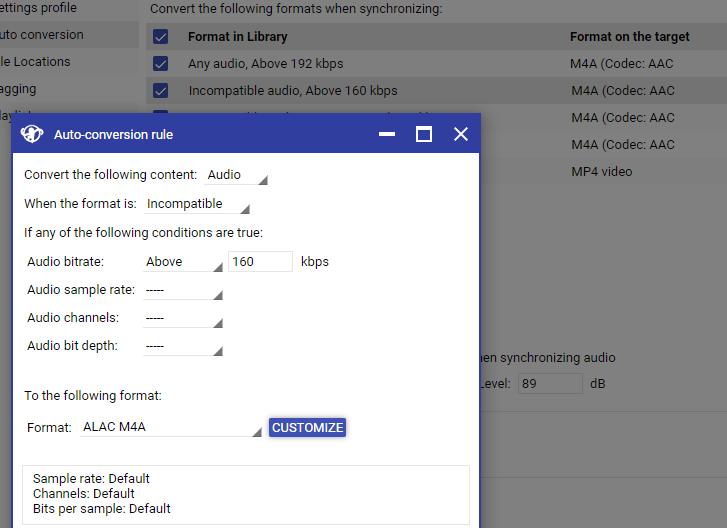Uncheck the Any audio Above 192 kbps rule
The width and height of the screenshot is (727, 528).
pos(160,64)
